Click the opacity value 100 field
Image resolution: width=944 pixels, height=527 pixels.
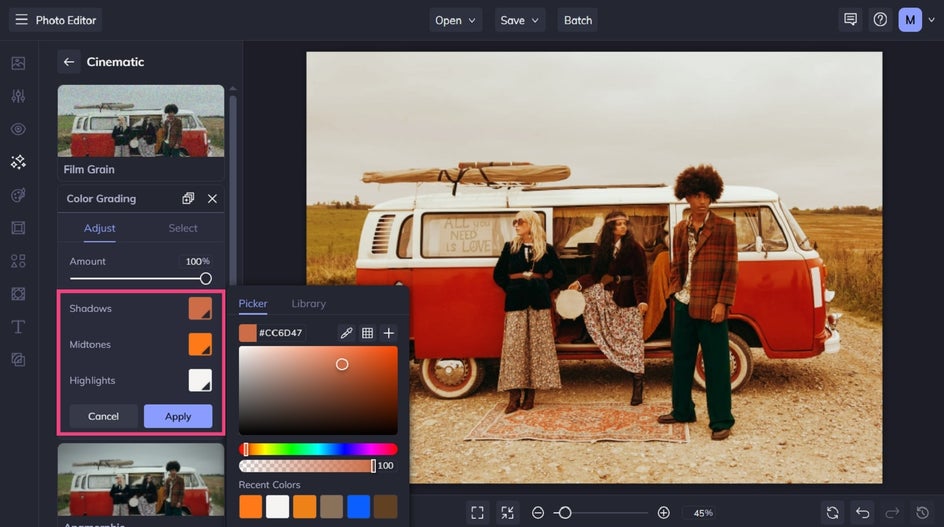pos(386,466)
